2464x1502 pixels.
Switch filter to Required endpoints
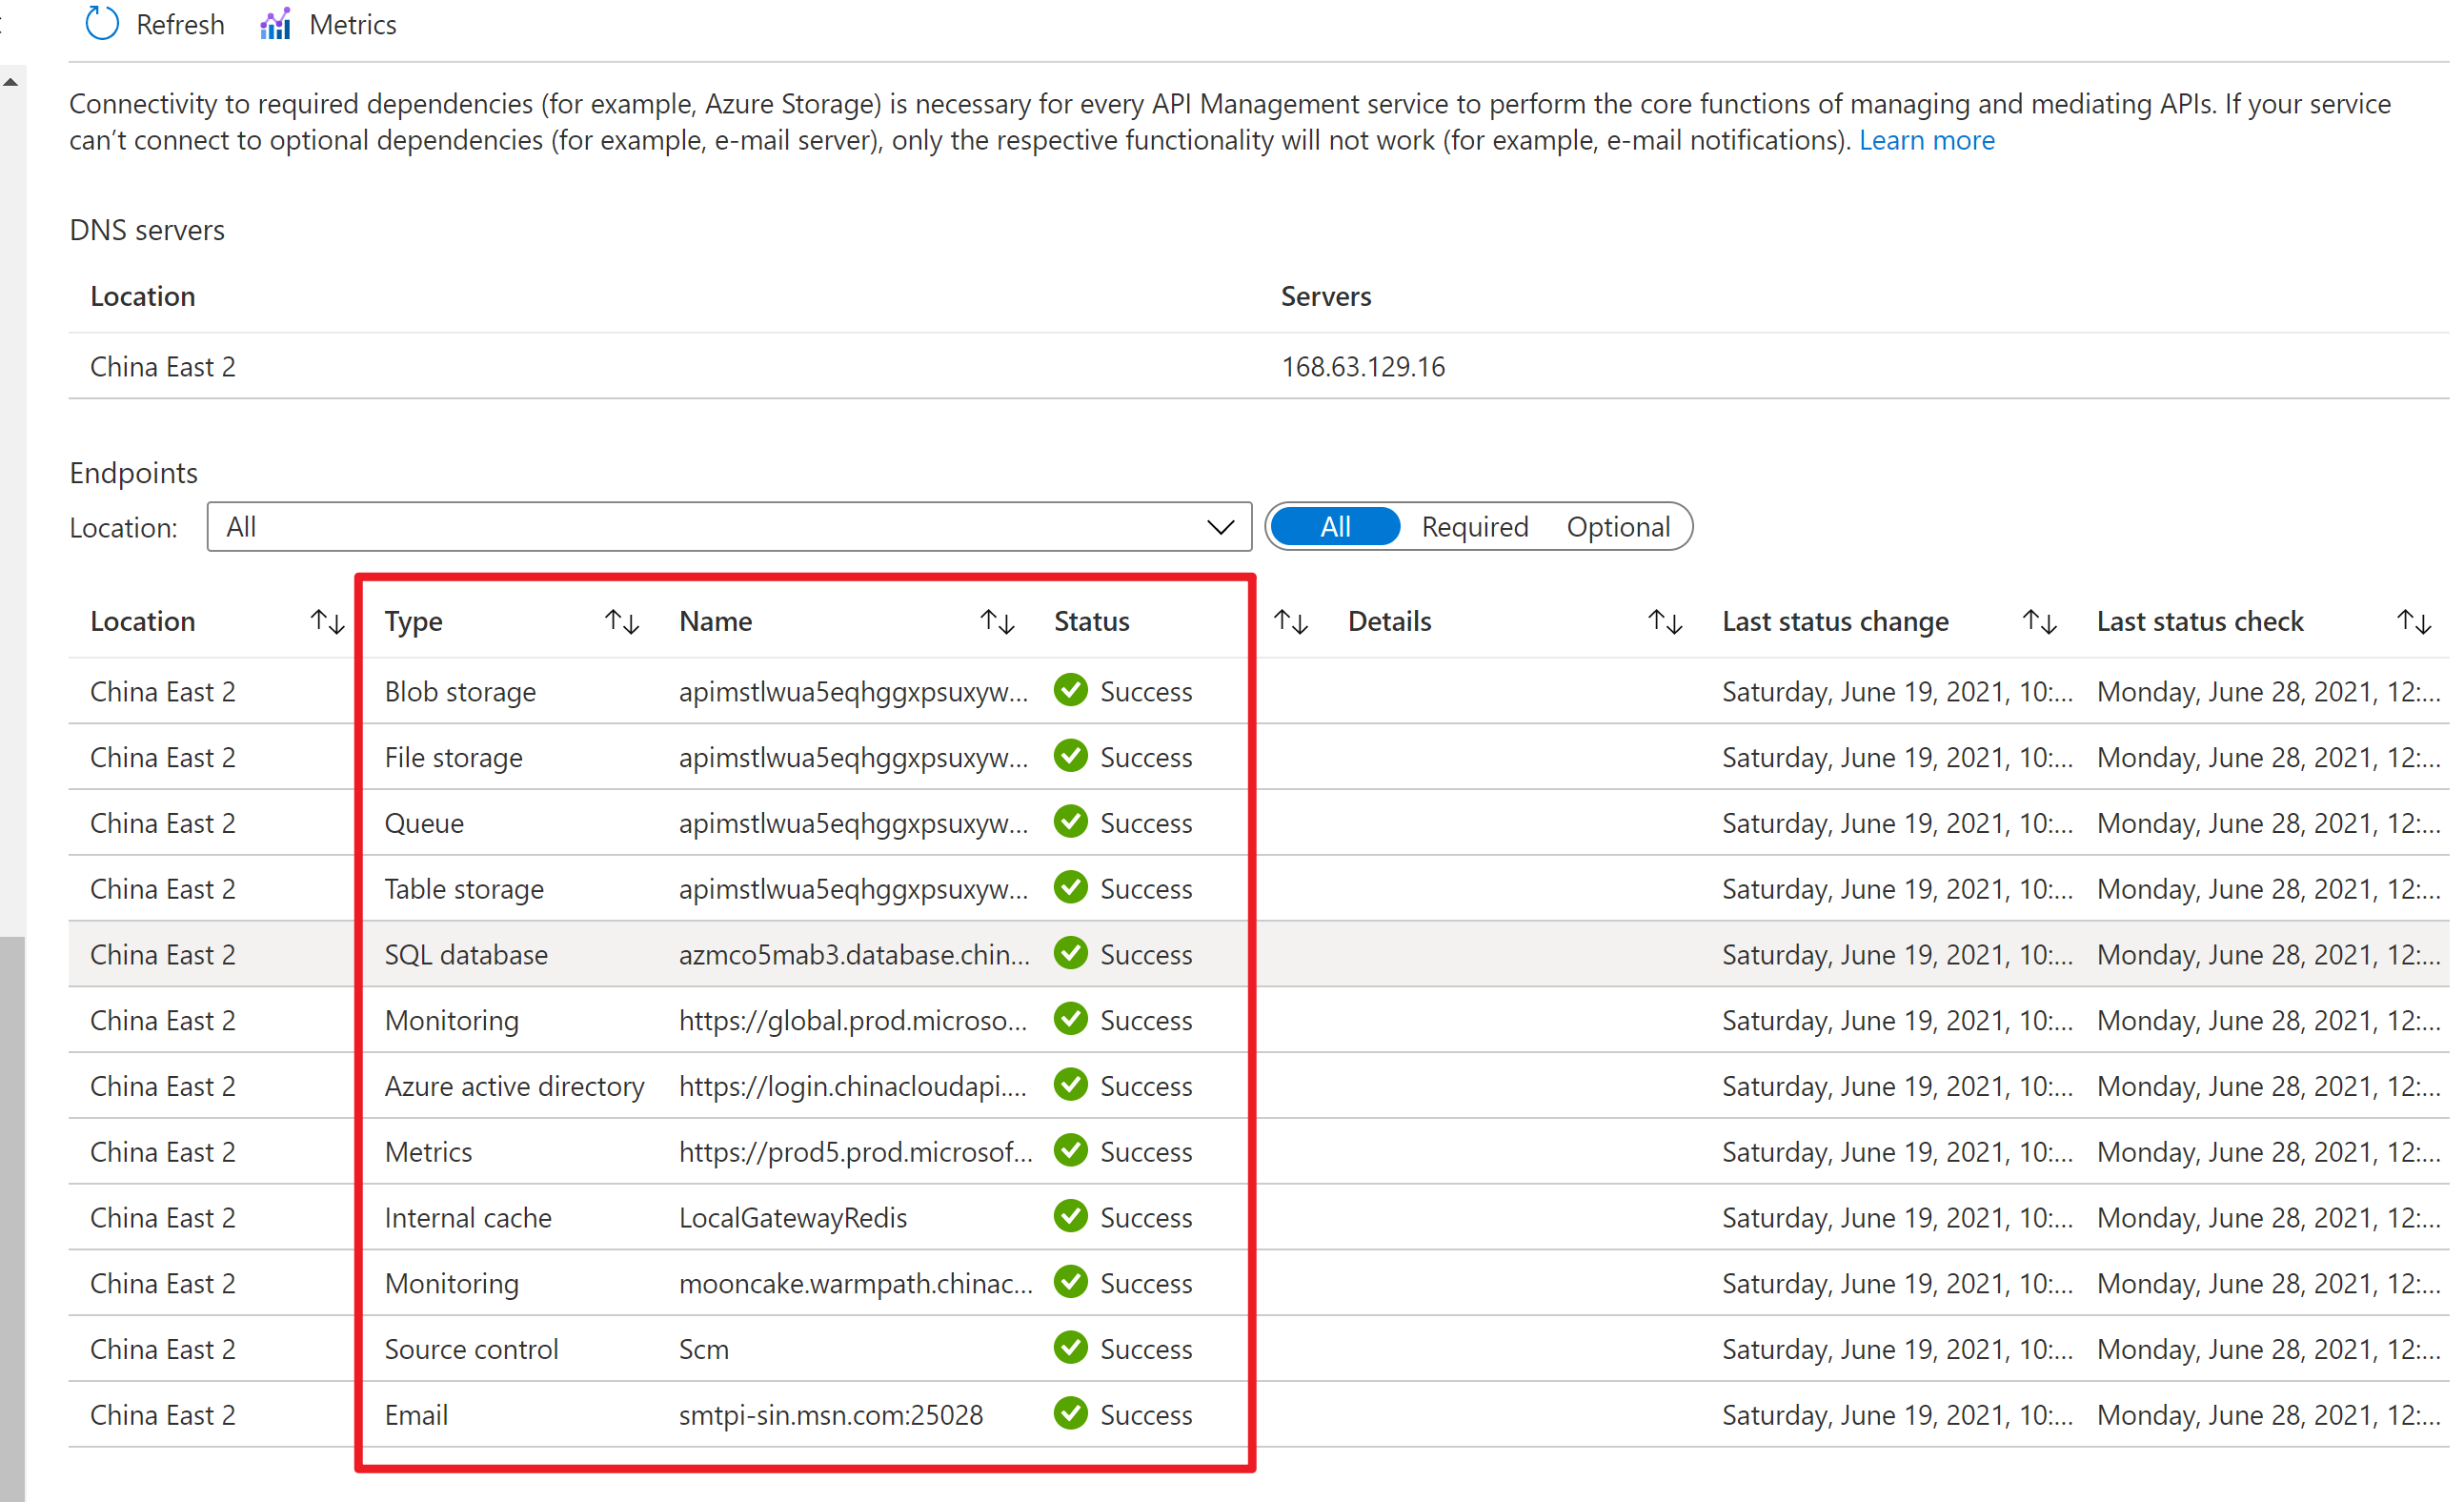point(1475,527)
